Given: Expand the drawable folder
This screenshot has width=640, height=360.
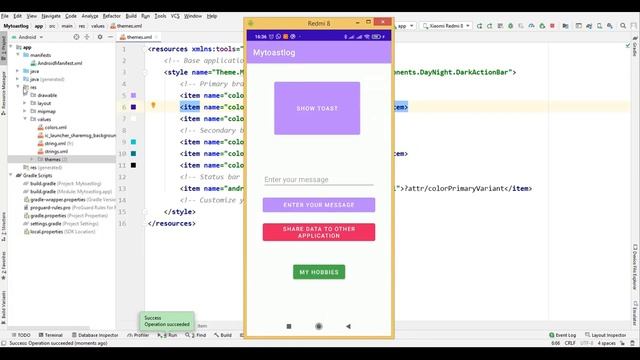Looking at the screenshot, I should coord(25,95).
